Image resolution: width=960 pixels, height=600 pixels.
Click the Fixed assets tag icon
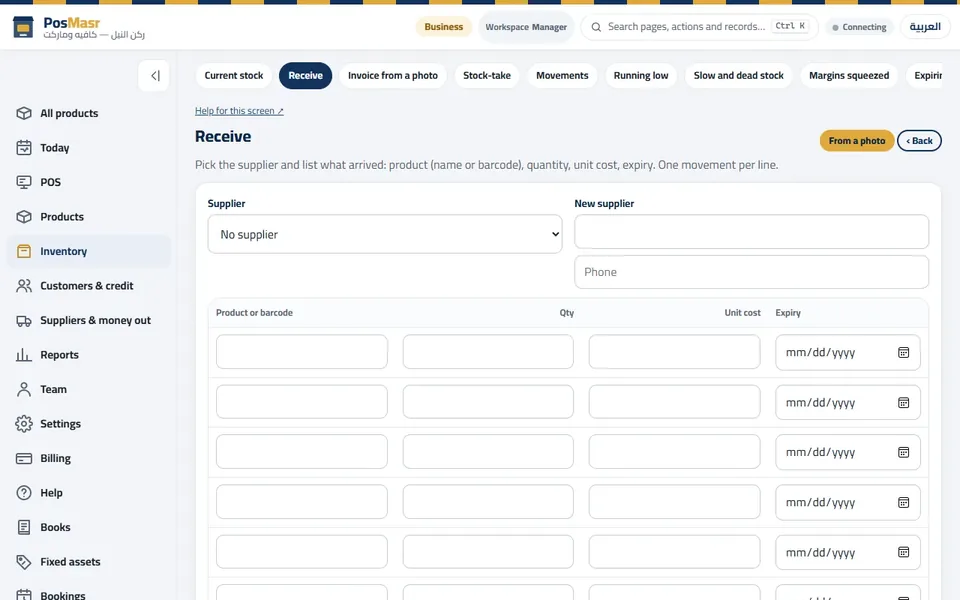click(24, 561)
